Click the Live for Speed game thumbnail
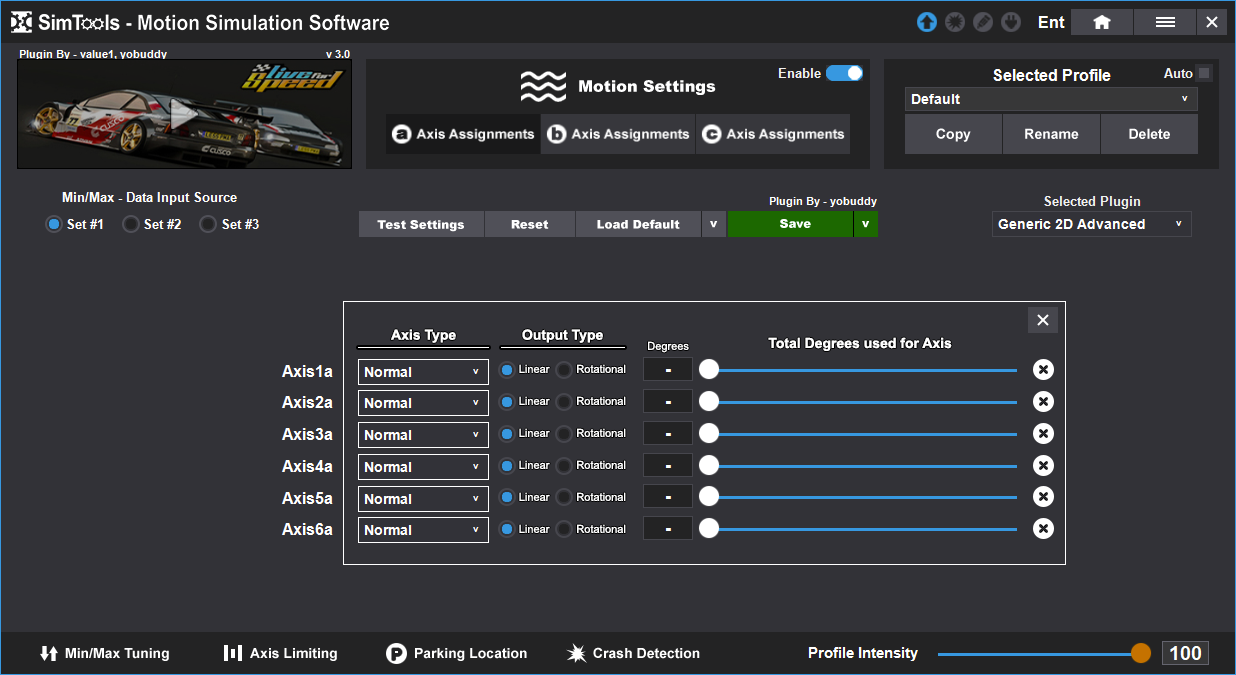The width and height of the screenshot is (1236, 675). click(x=185, y=114)
